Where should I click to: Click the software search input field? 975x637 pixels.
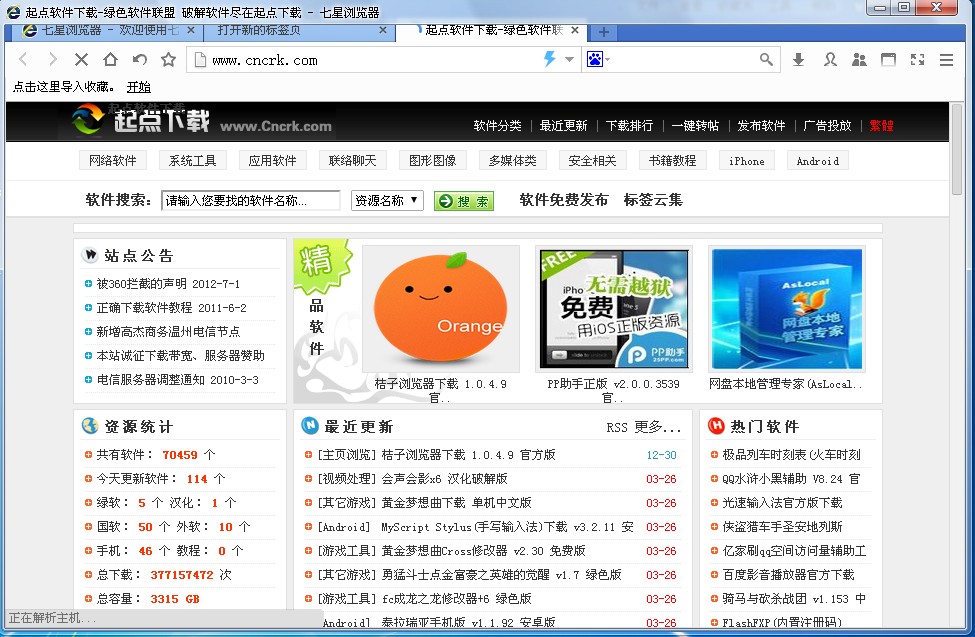[251, 200]
